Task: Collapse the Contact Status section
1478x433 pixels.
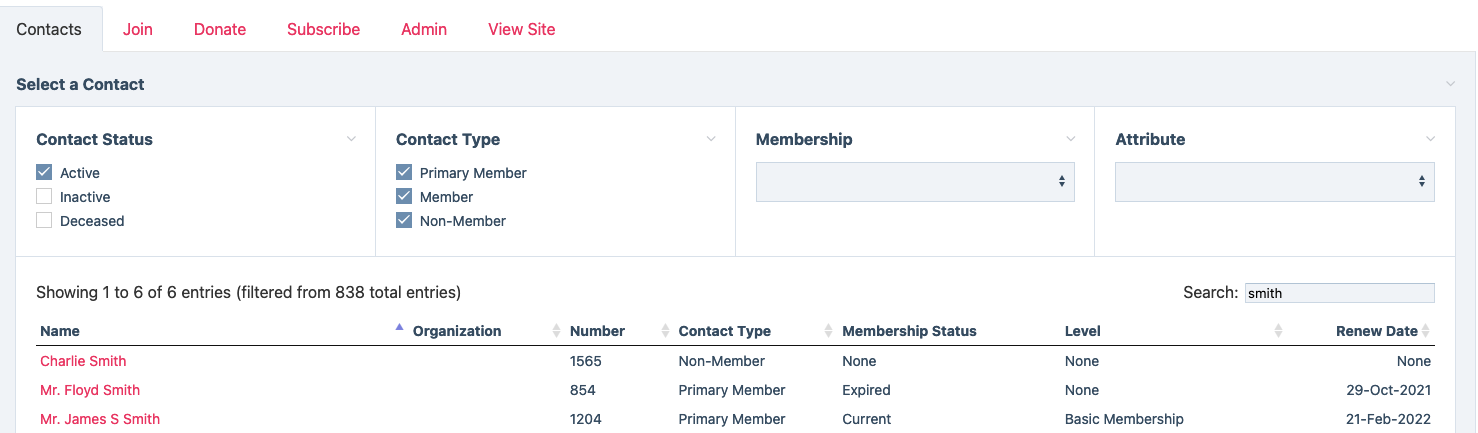Action: 351,139
